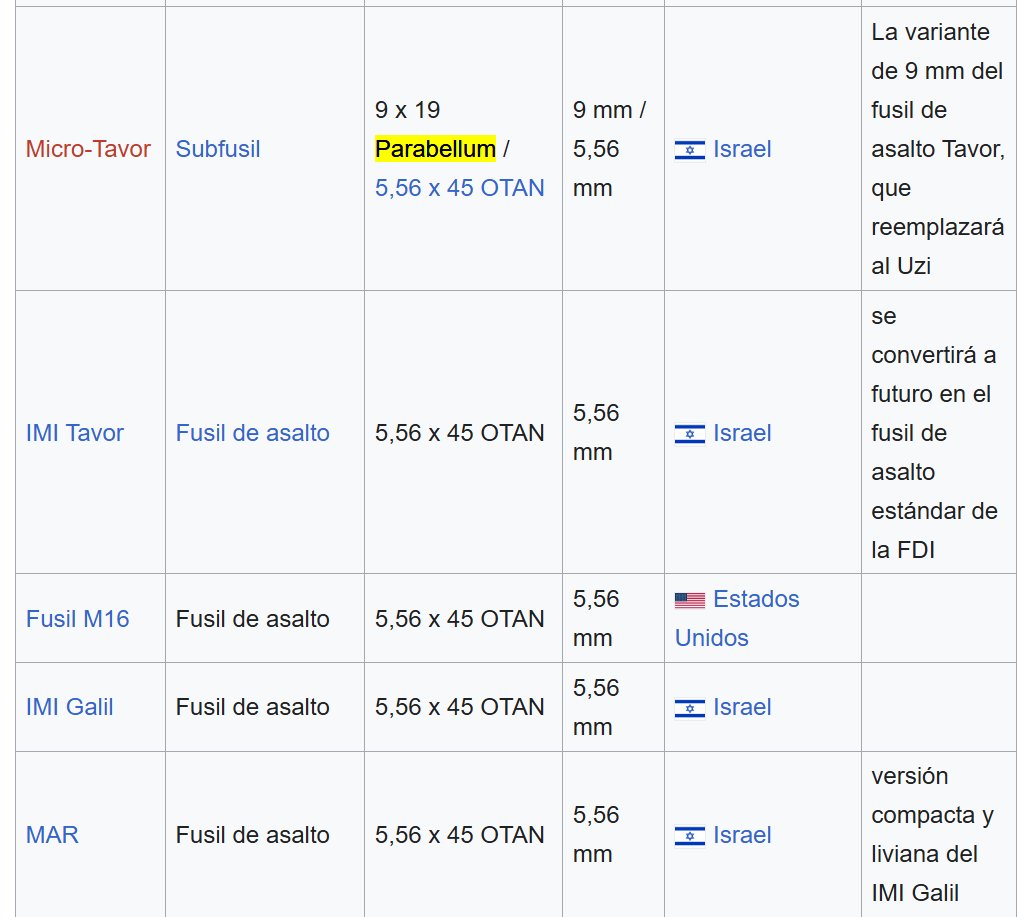Viewport: 1033px width, 917px height.
Task: Click the 'reemplazará al Uzi' description text
Action: [937, 246]
